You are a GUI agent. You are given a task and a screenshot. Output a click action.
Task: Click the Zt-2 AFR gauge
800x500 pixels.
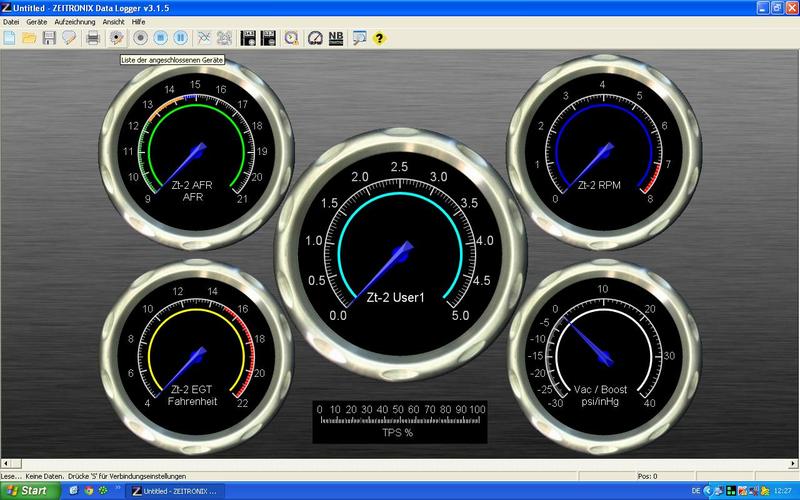(x=196, y=152)
